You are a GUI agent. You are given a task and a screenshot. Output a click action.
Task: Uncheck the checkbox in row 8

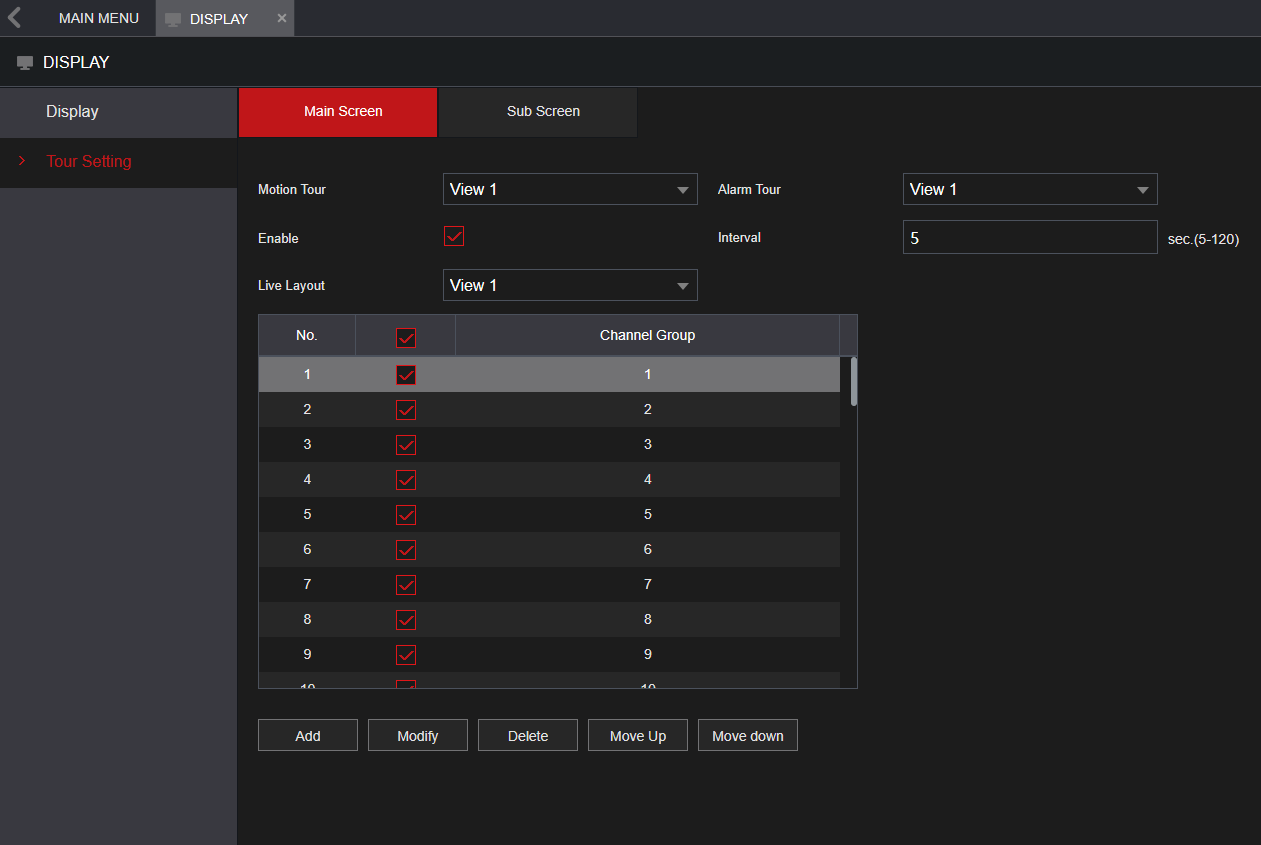[406, 620]
